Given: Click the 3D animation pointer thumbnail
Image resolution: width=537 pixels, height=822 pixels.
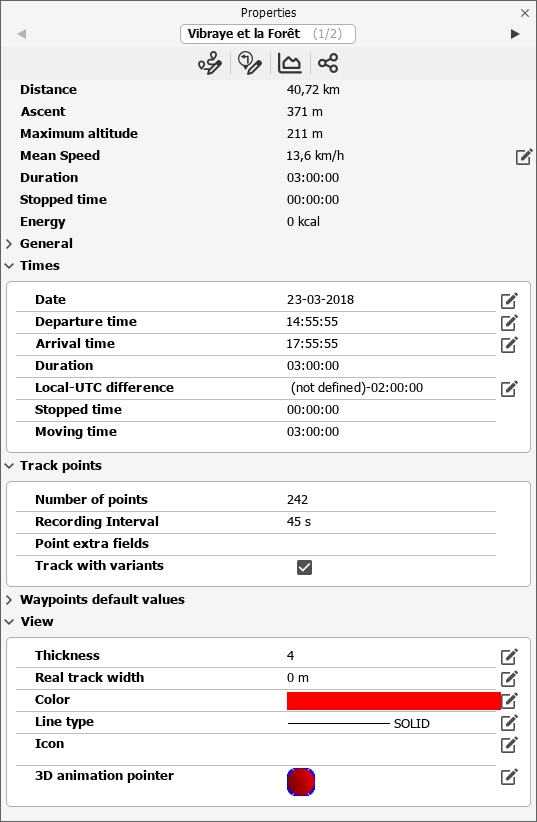Looking at the screenshot, I should pyautogui.click(x=301, y=782).
